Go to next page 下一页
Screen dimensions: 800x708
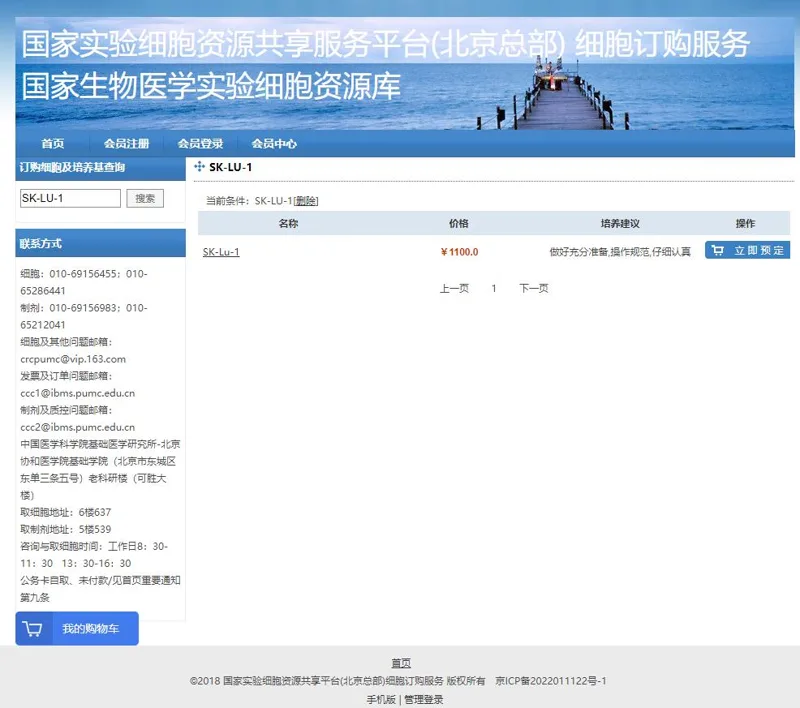point(534,288)
